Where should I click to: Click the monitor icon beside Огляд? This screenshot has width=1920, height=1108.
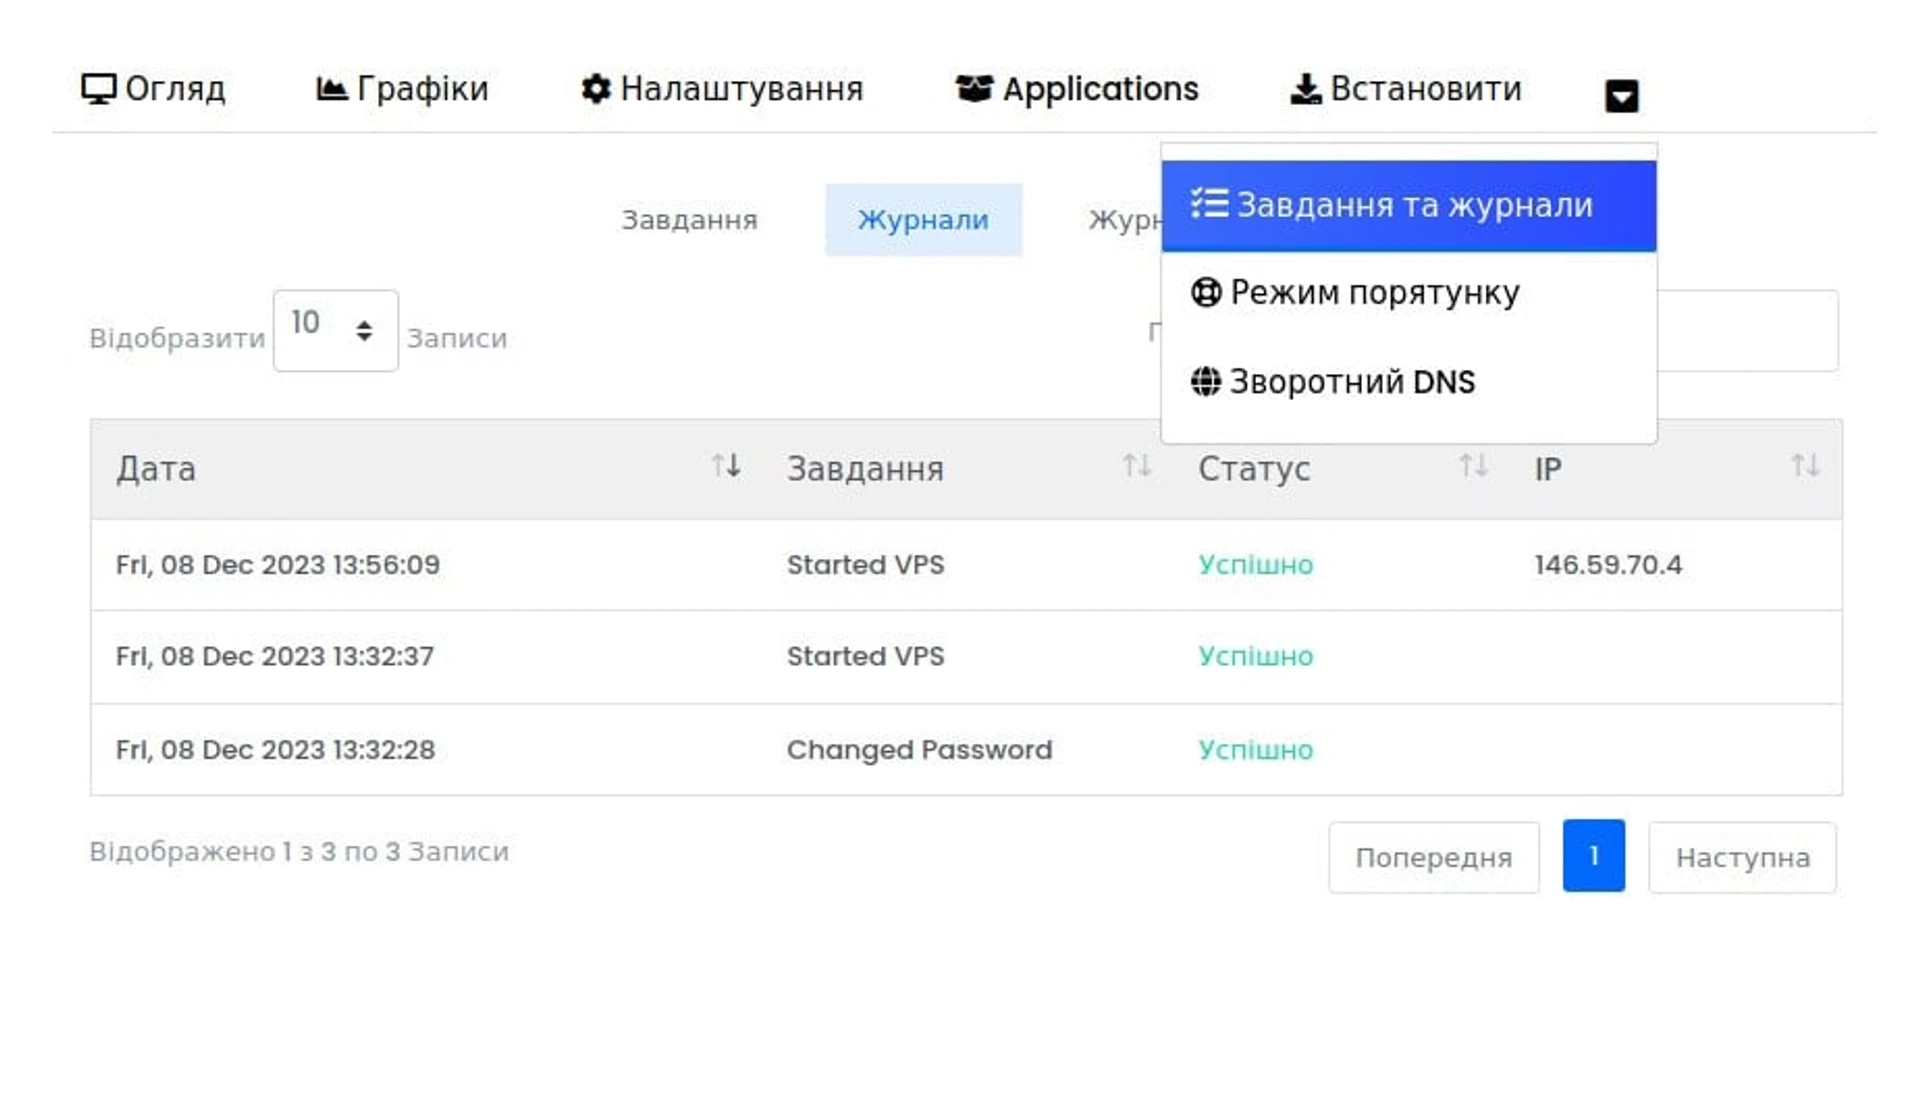[98, 89]
